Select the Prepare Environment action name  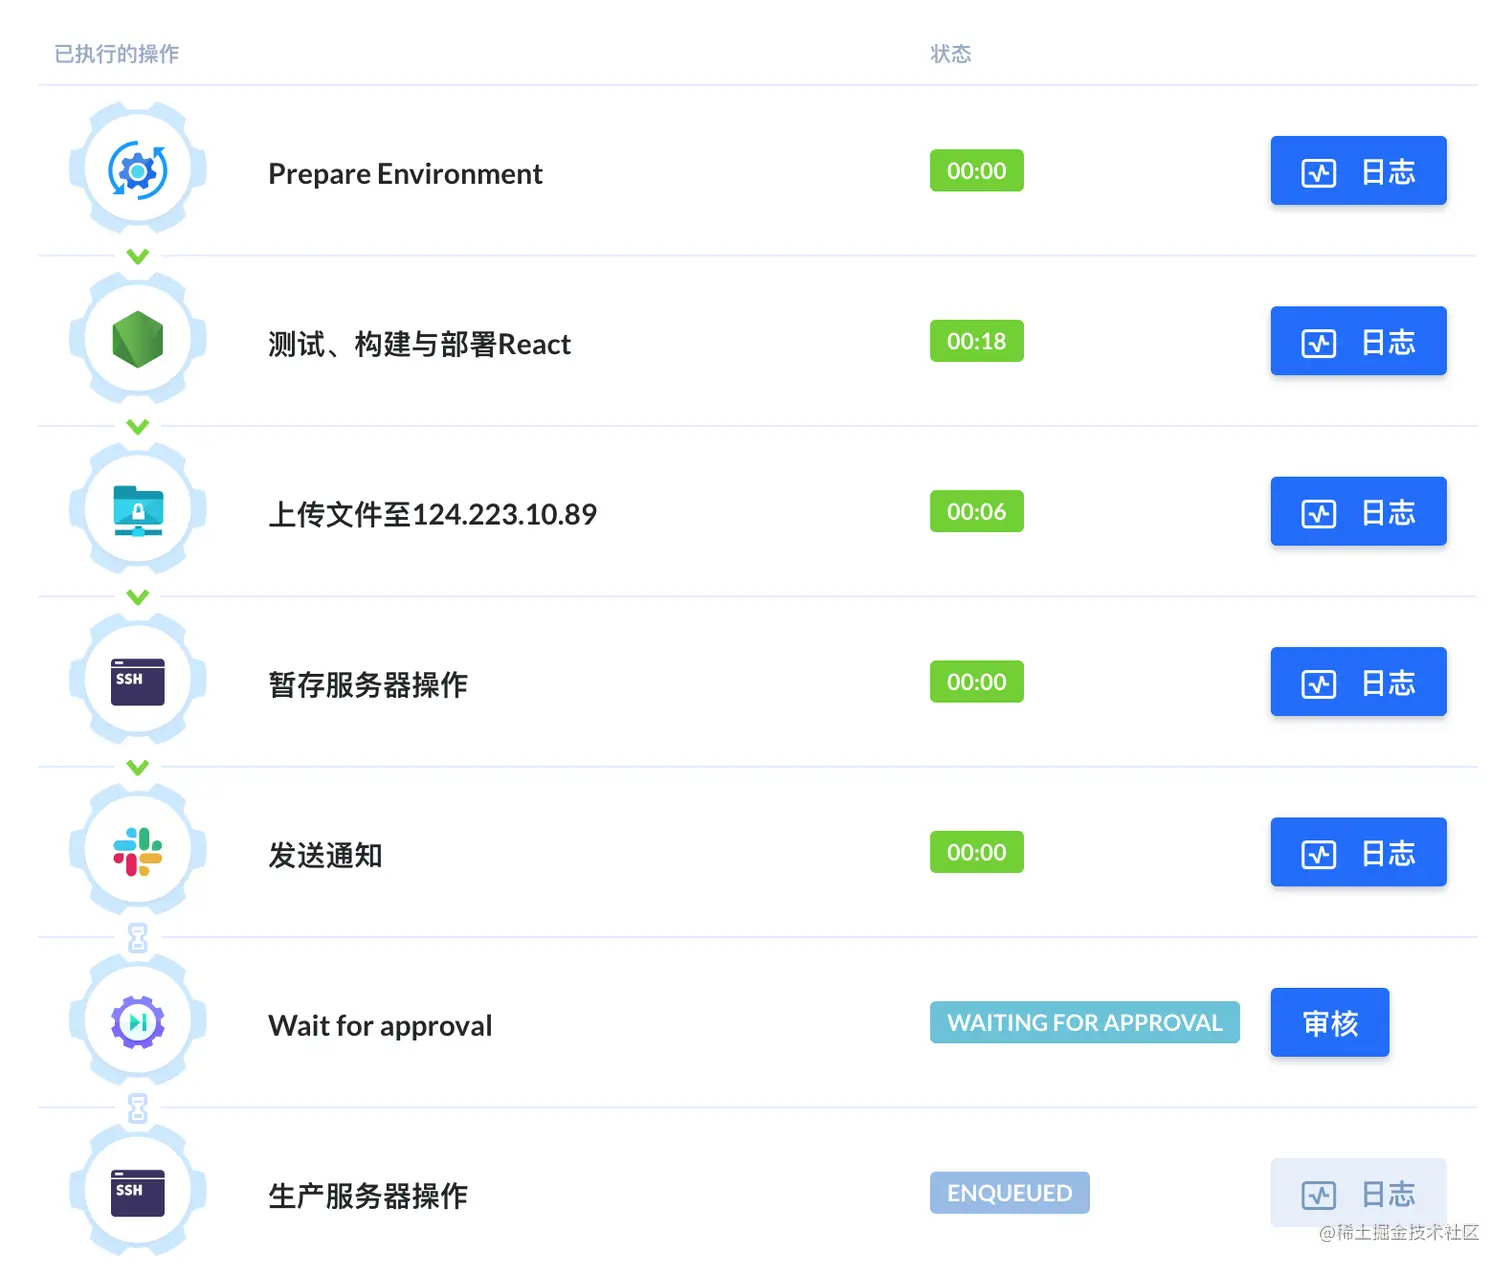(405, 174)
